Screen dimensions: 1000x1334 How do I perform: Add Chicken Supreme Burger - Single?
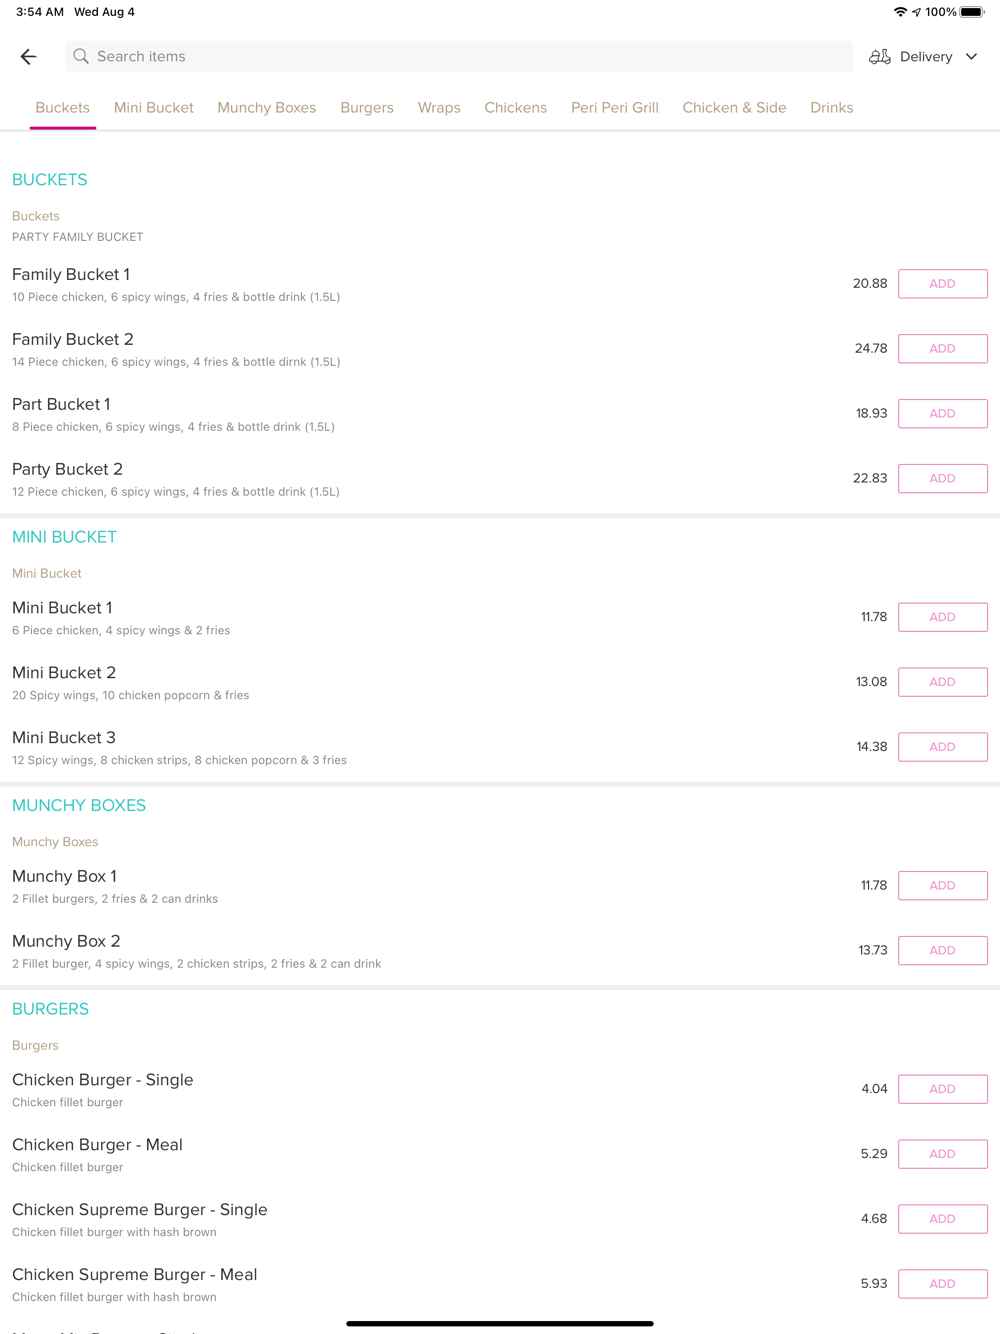(943, 1219)
